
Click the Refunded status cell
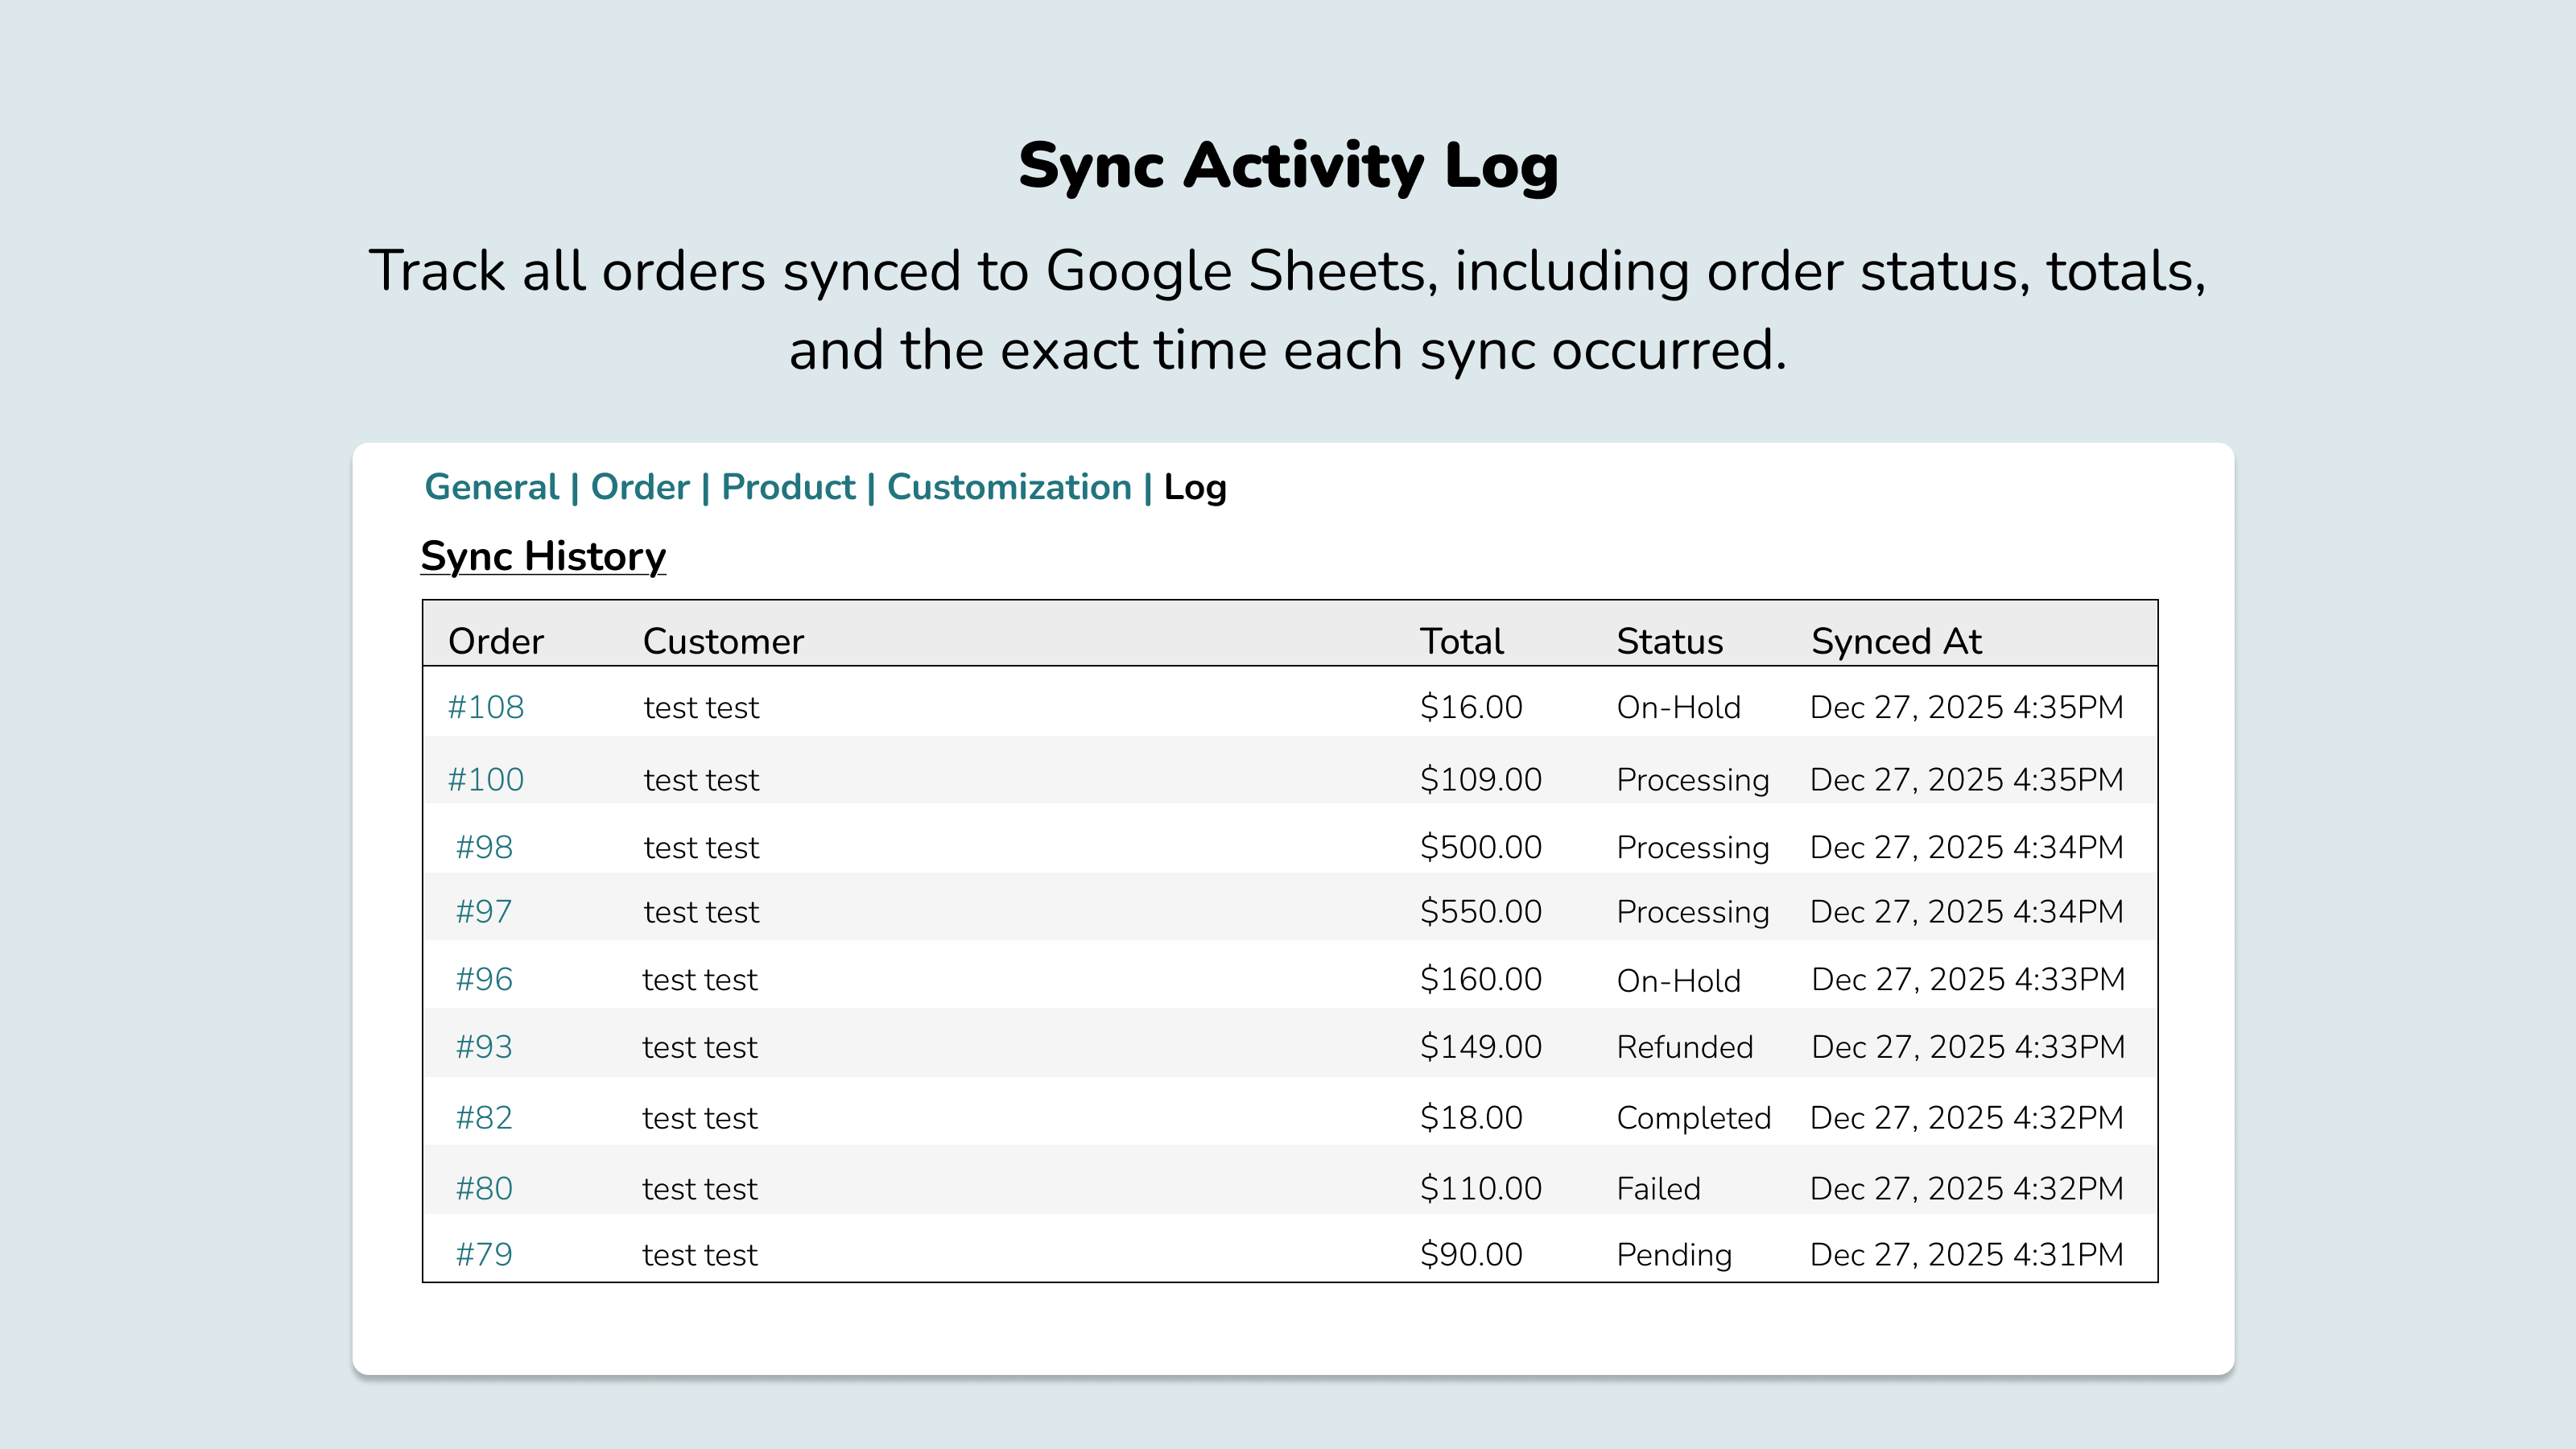pyautogui.click(x=1685, y=1047)
